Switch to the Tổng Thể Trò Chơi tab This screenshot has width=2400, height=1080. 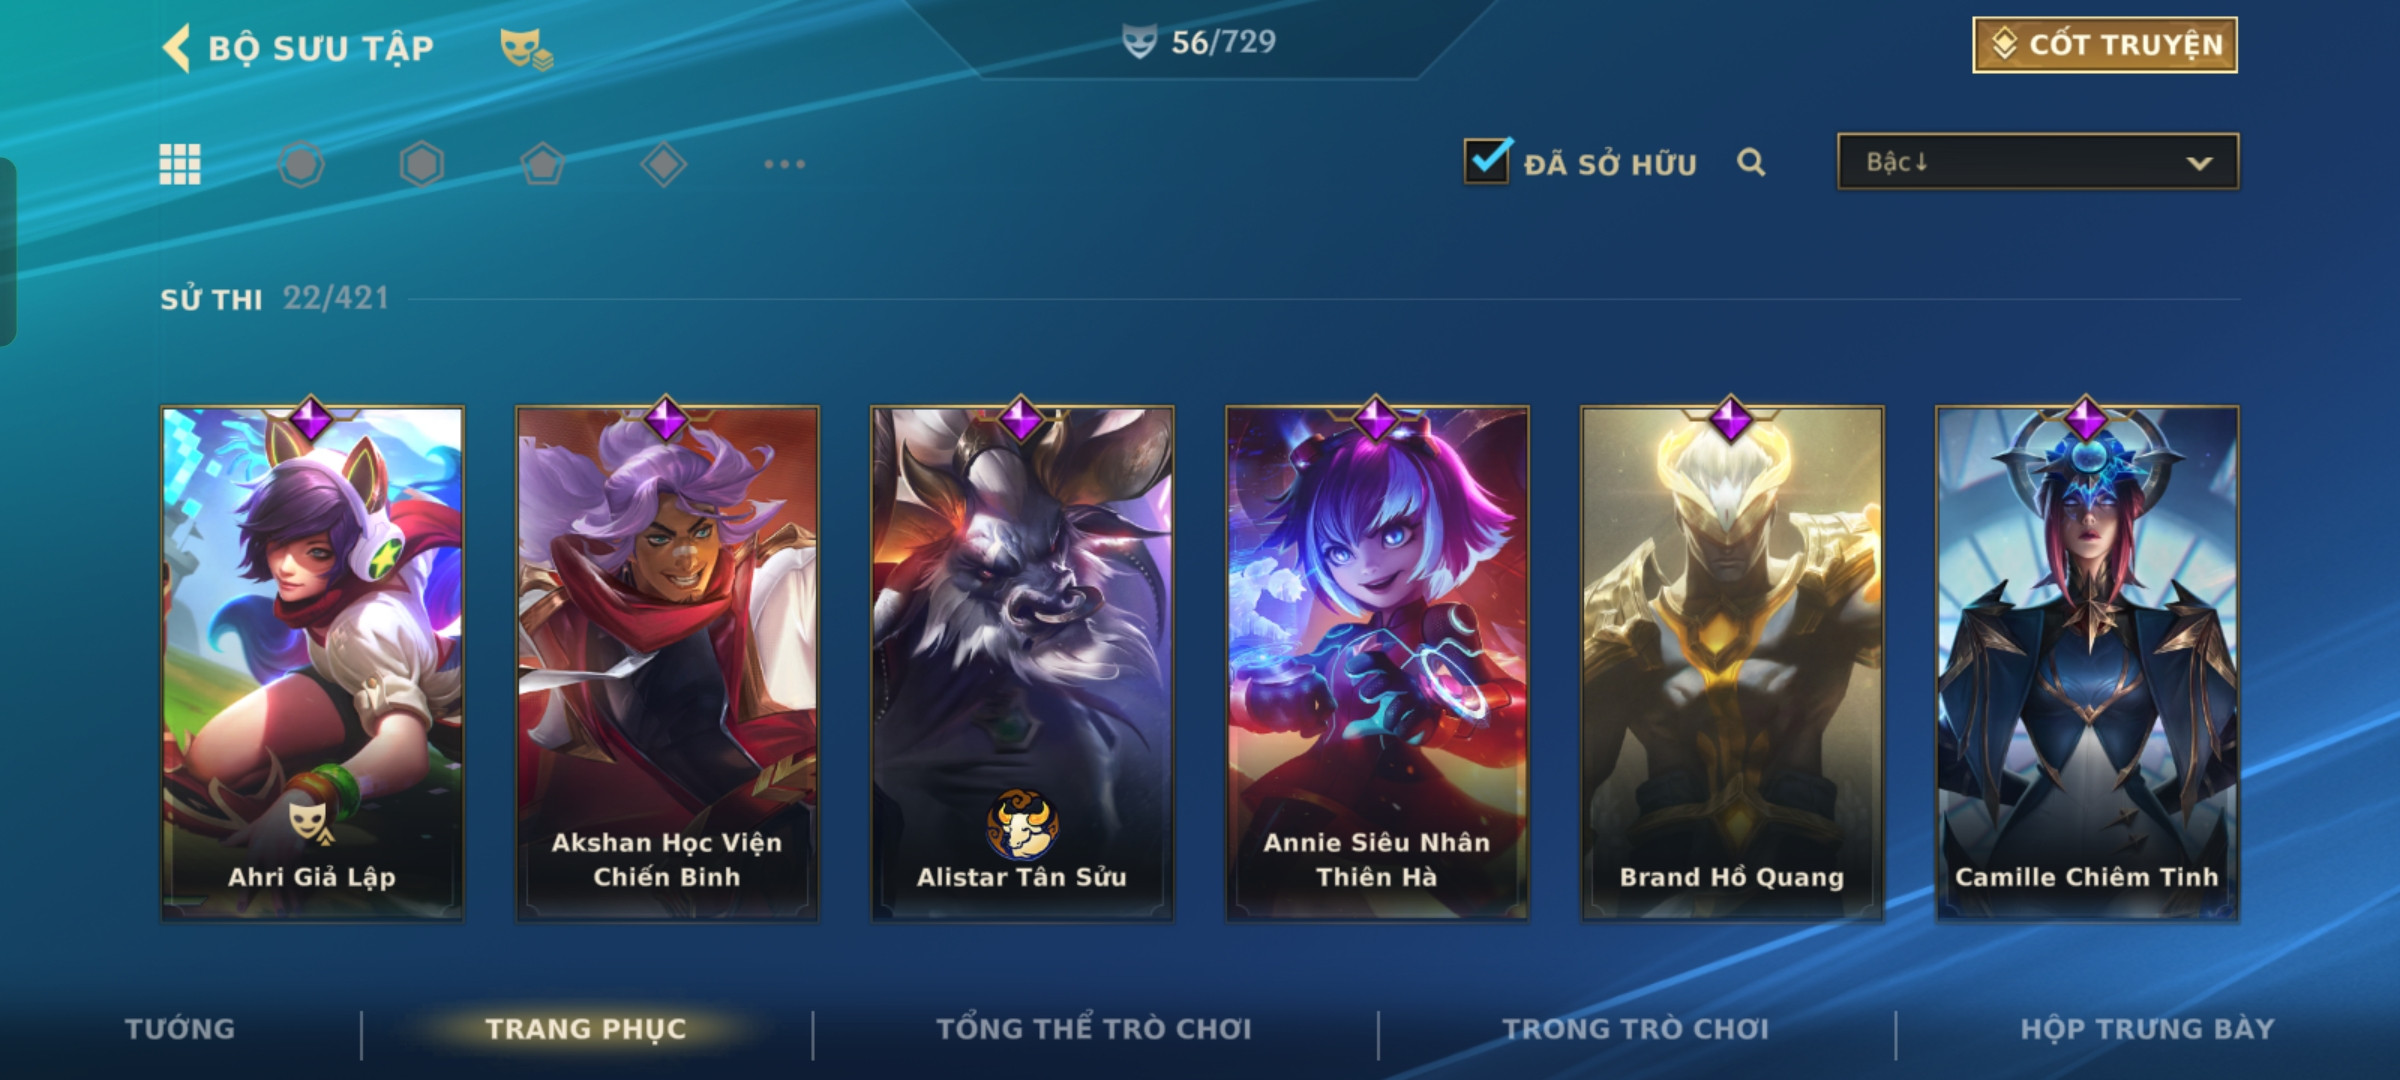(x=1094, y=1029)
